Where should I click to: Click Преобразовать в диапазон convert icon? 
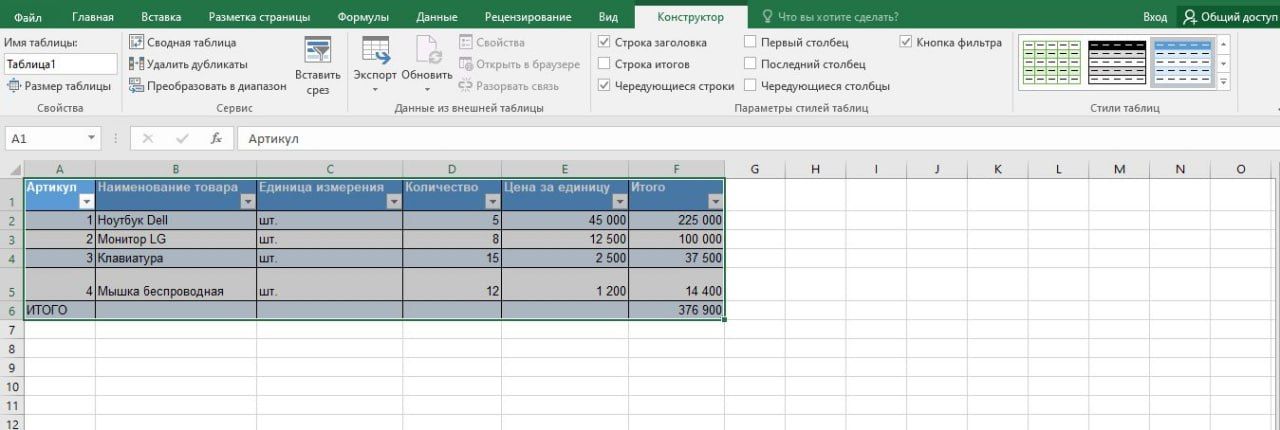(x=137, y=86)
